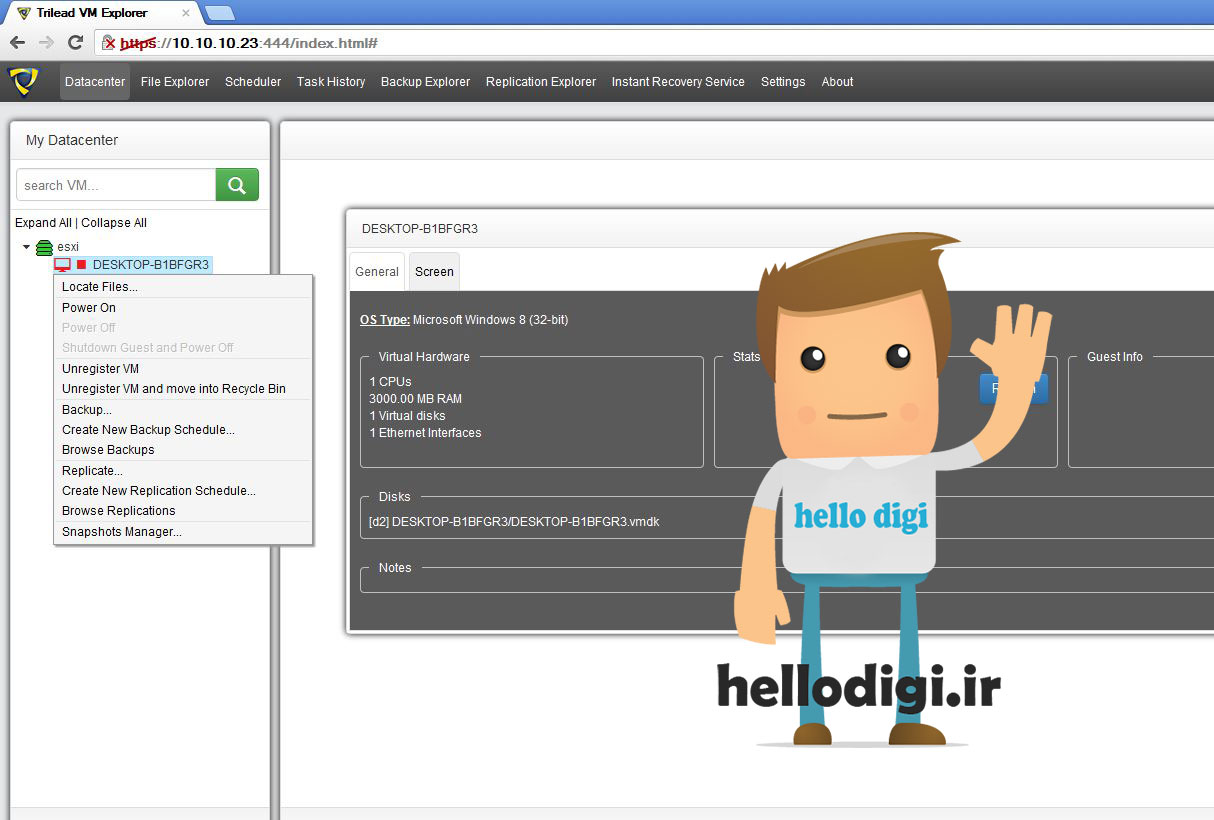This screenshot has width=1214, height=820.
Task: Open the Datacenter menu
Action: pyautogui.click(x=95, y=82)
